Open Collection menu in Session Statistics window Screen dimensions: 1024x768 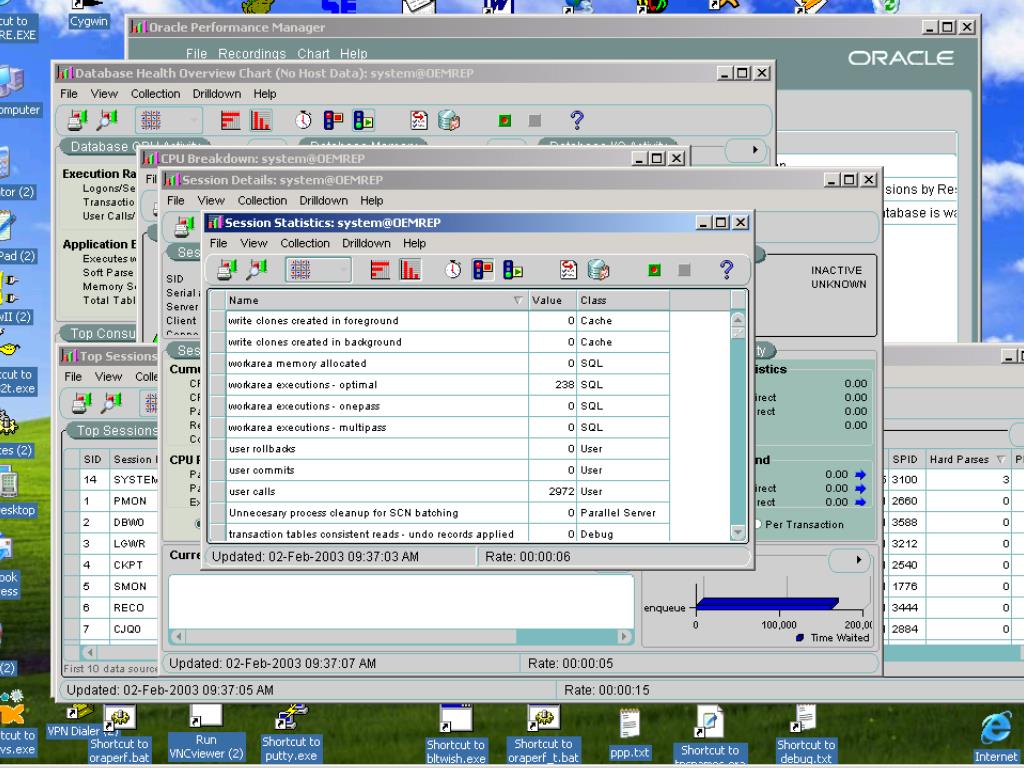[305, 243]
